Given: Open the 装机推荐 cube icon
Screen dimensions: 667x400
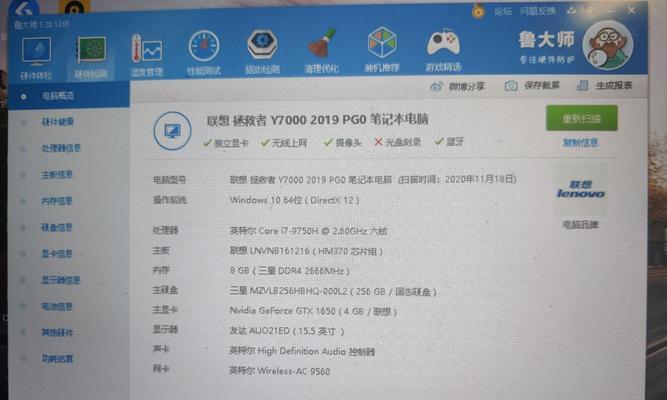Looking at the screenshot, I should 382,50.
